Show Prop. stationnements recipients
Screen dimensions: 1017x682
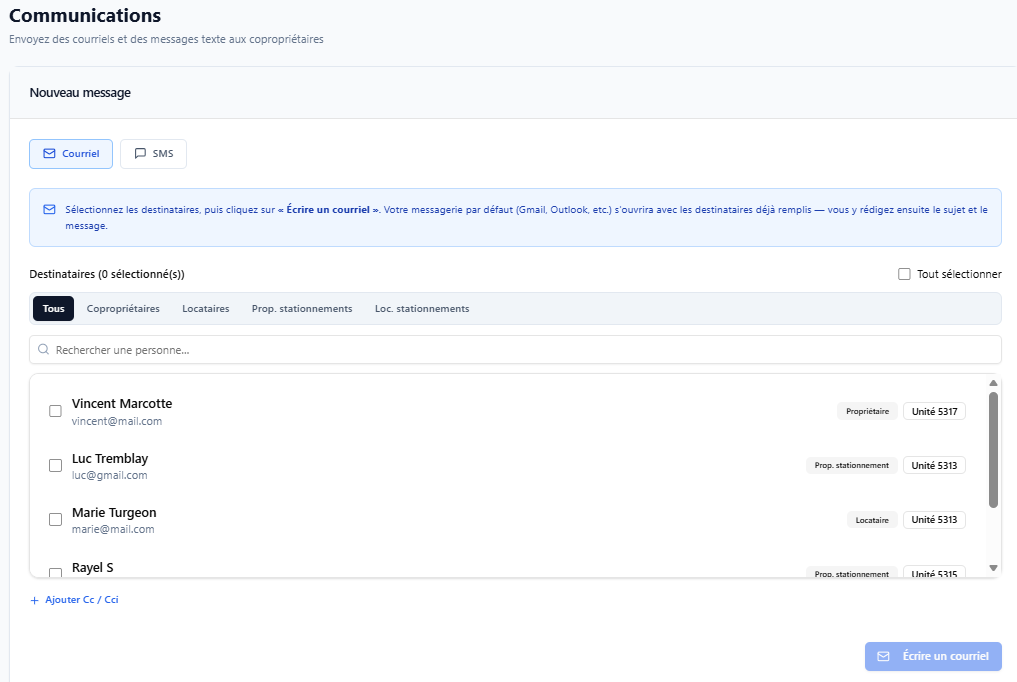[302, 309]
